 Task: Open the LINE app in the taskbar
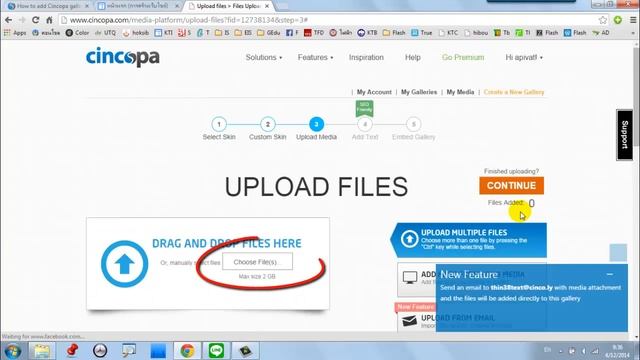click(216, 351)
